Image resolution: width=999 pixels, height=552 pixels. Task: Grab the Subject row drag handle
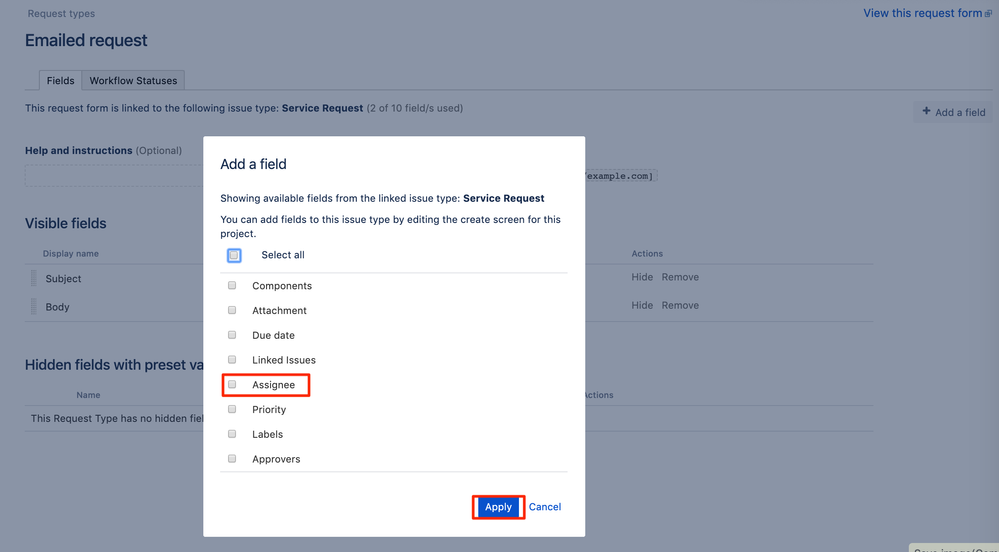point(34,279)
